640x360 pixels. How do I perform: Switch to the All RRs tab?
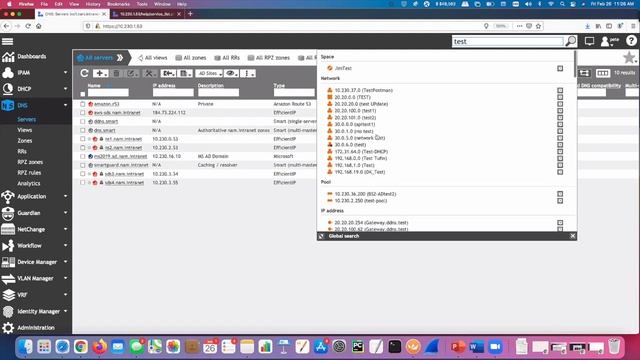[227, 58]
